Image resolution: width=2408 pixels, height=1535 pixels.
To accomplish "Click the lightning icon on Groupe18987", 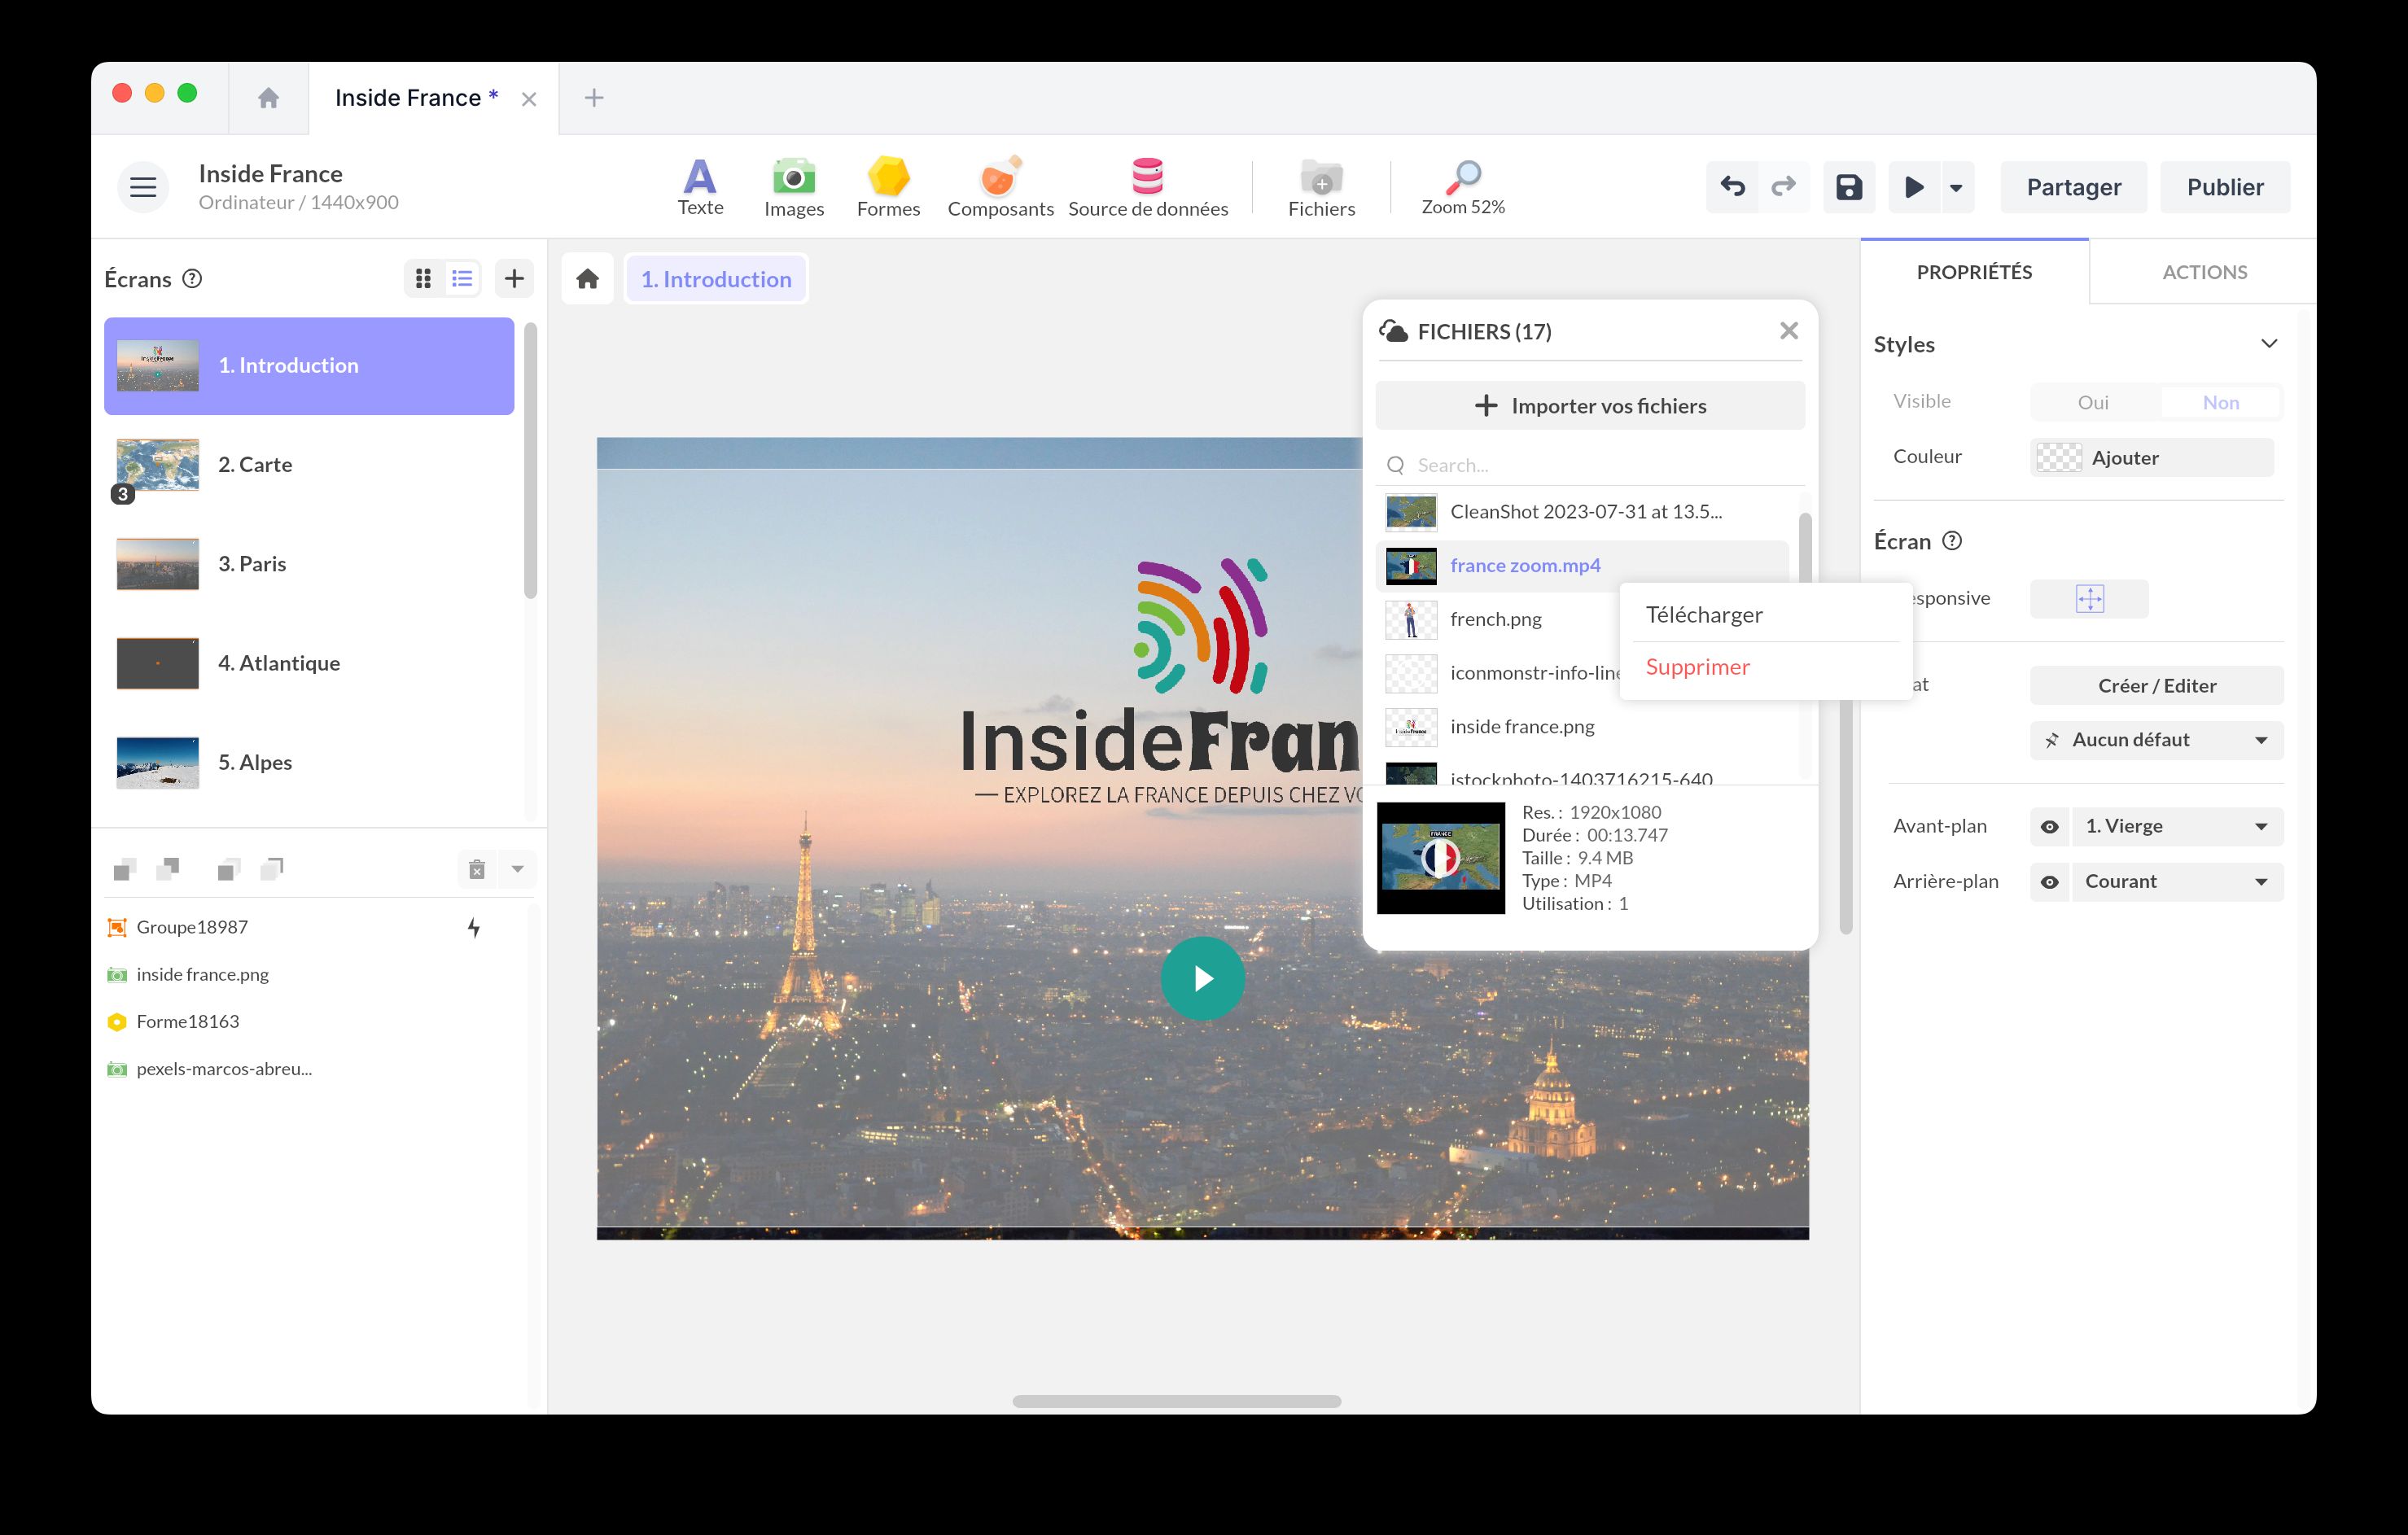I will [x=473, y=928].
